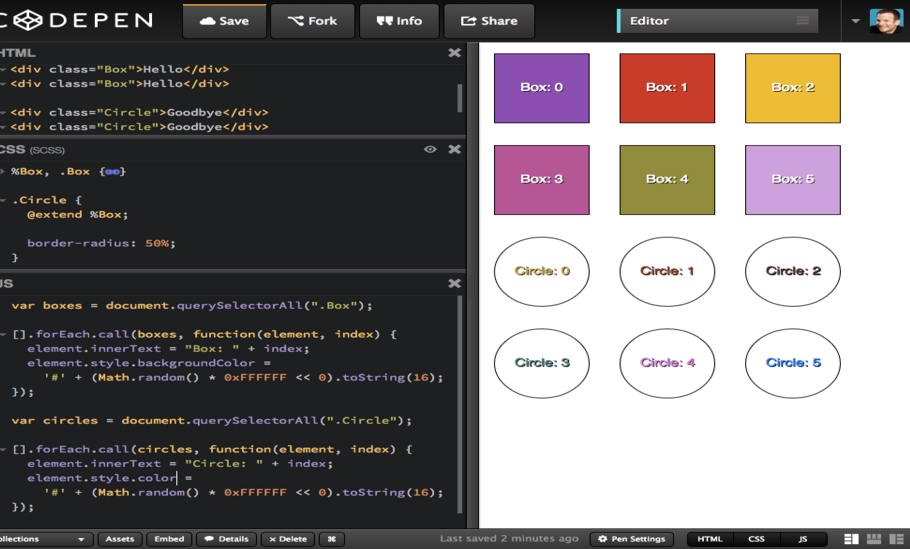Click the user profile avatar

click(x=886, y=21)
